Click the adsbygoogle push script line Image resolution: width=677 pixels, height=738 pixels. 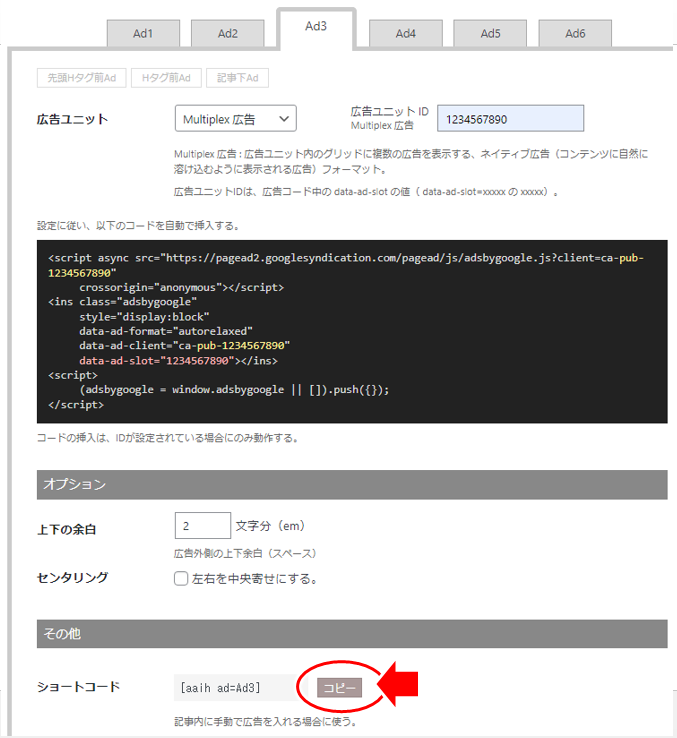coord(234,390)
